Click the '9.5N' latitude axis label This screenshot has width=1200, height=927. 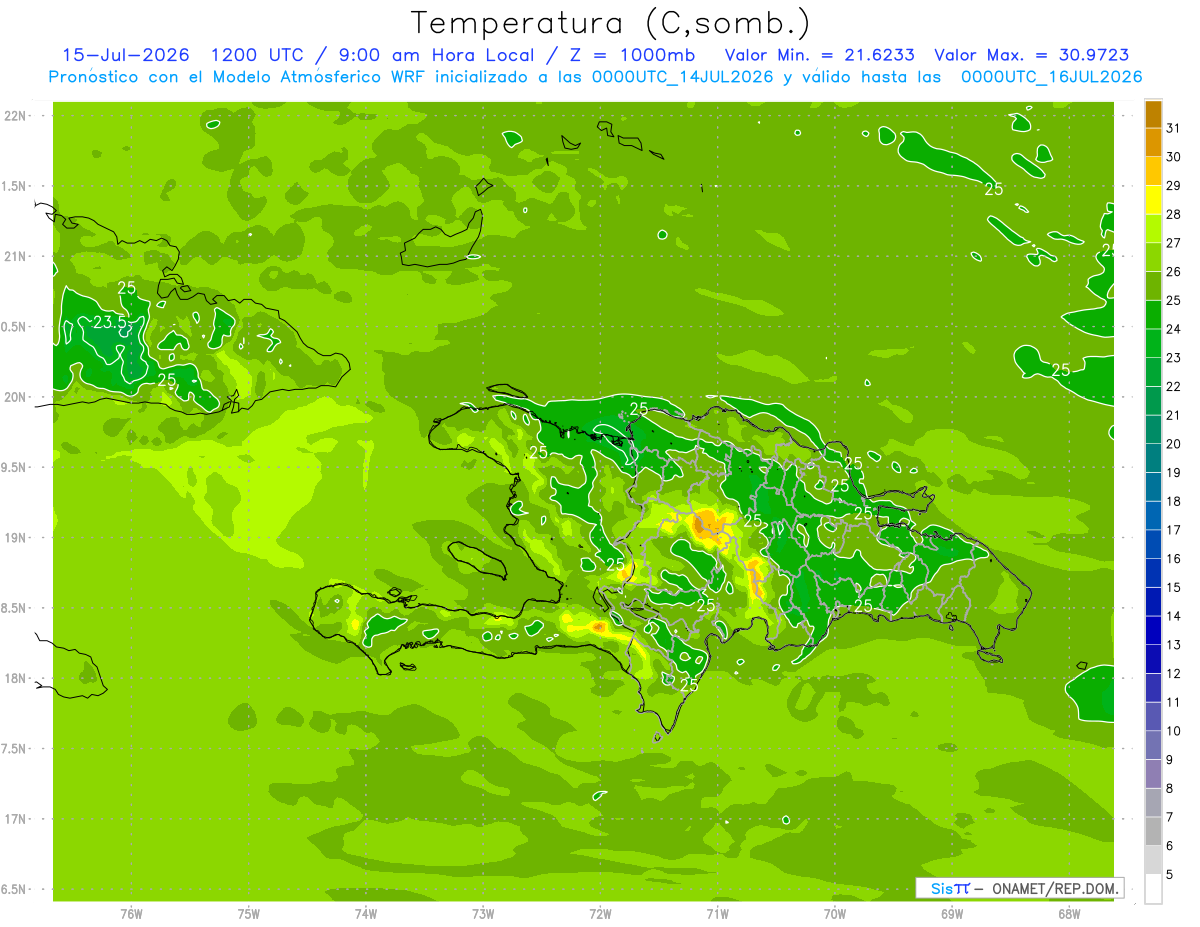15,467
